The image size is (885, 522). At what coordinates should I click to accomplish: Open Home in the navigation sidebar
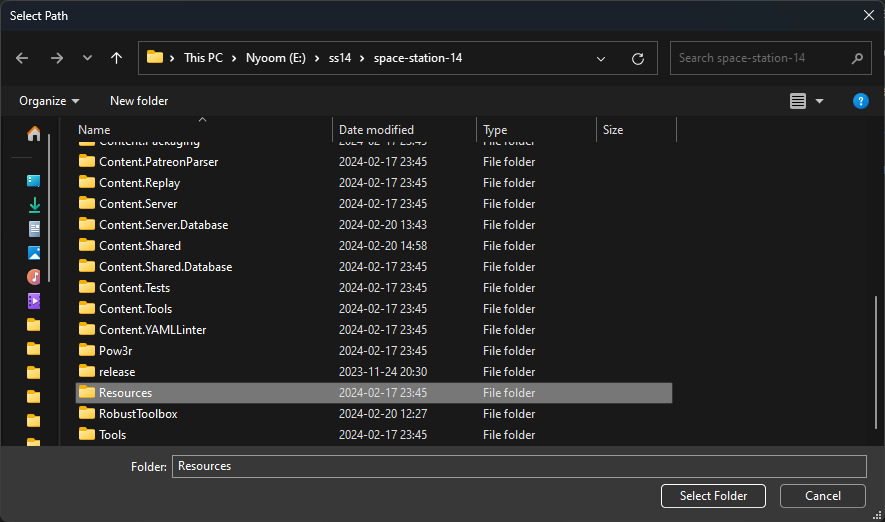[x=34, y=133]
